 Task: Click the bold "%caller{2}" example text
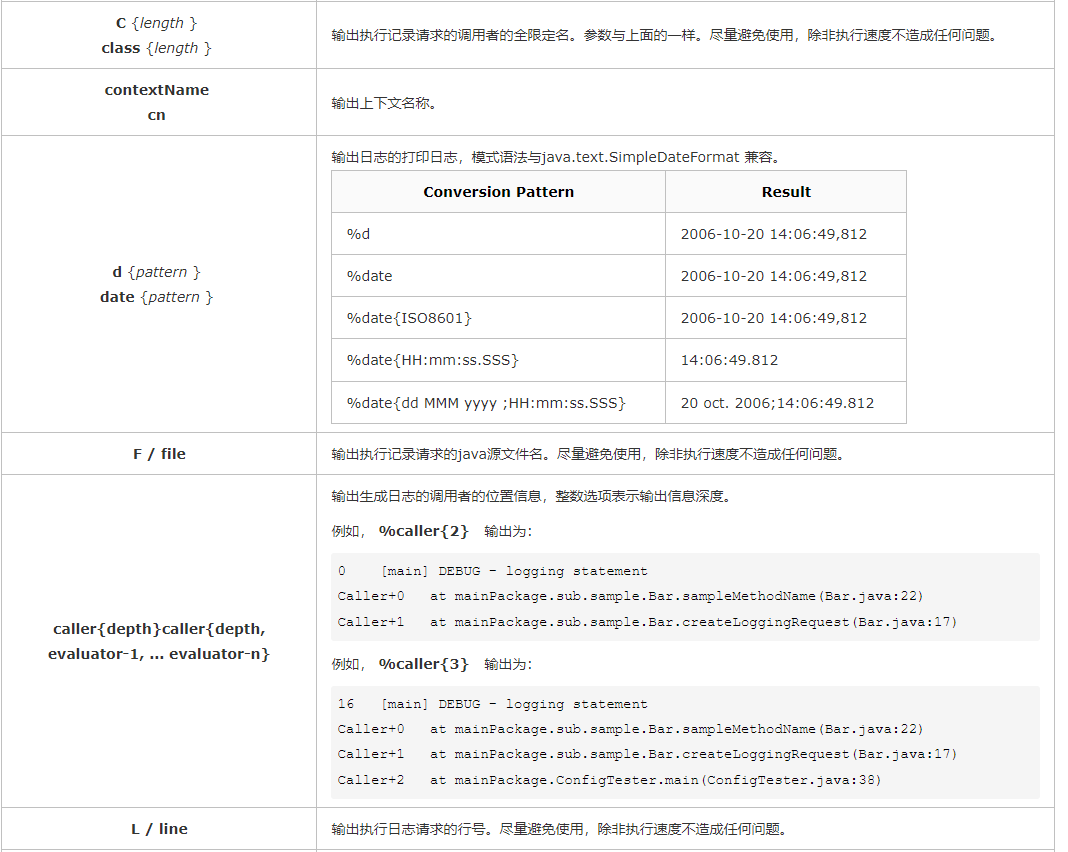424,531
